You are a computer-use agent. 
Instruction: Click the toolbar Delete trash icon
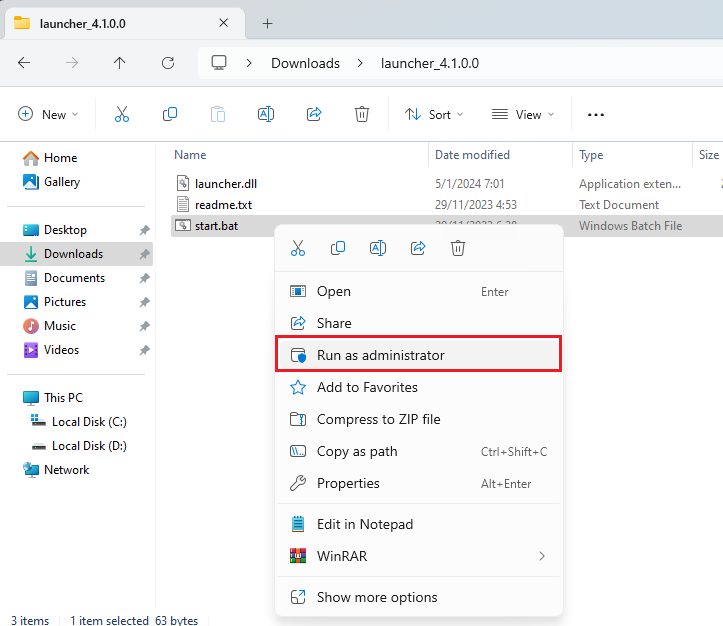(362, 115)
